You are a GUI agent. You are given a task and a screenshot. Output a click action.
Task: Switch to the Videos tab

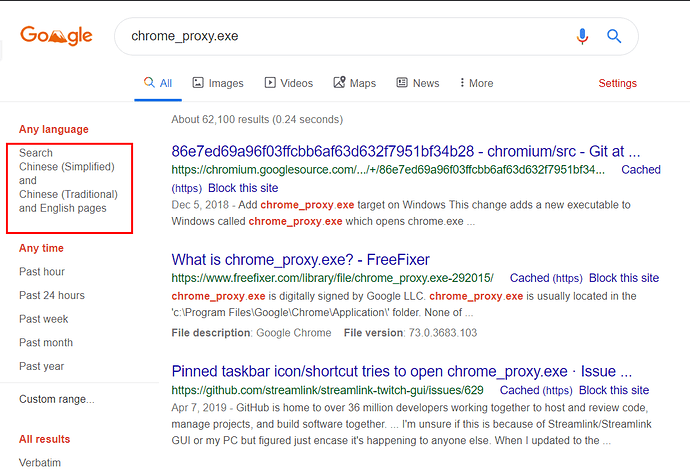pos(288,83)
